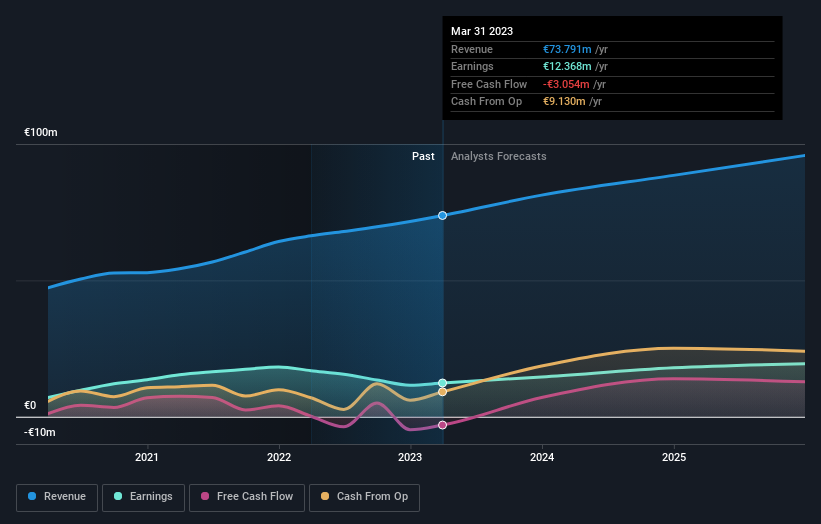Click the Mar 31 2023 tooltip date
The image size is (821, 524).
(x=482, y=31)
